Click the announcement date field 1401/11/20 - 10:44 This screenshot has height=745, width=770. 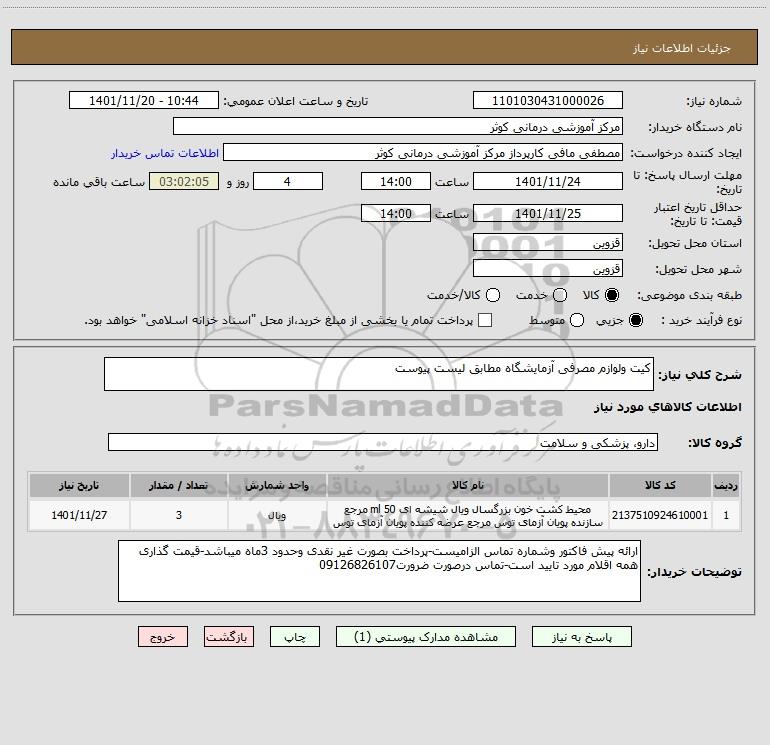[144, 101]
